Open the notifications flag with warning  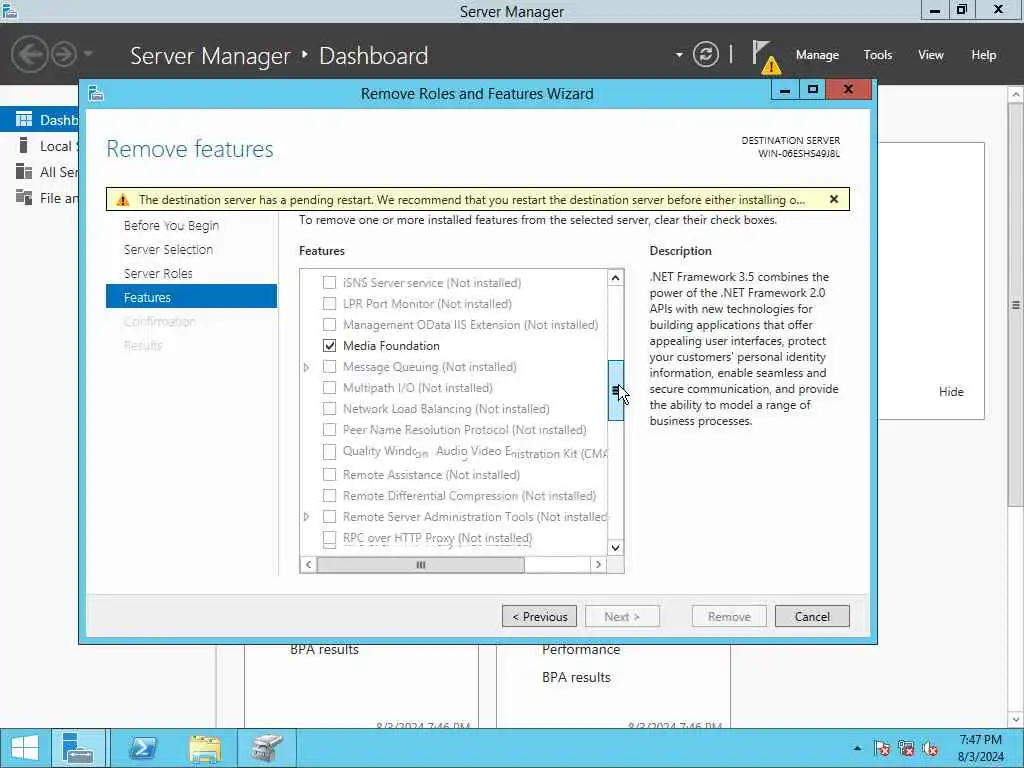(x=765, y=56)
